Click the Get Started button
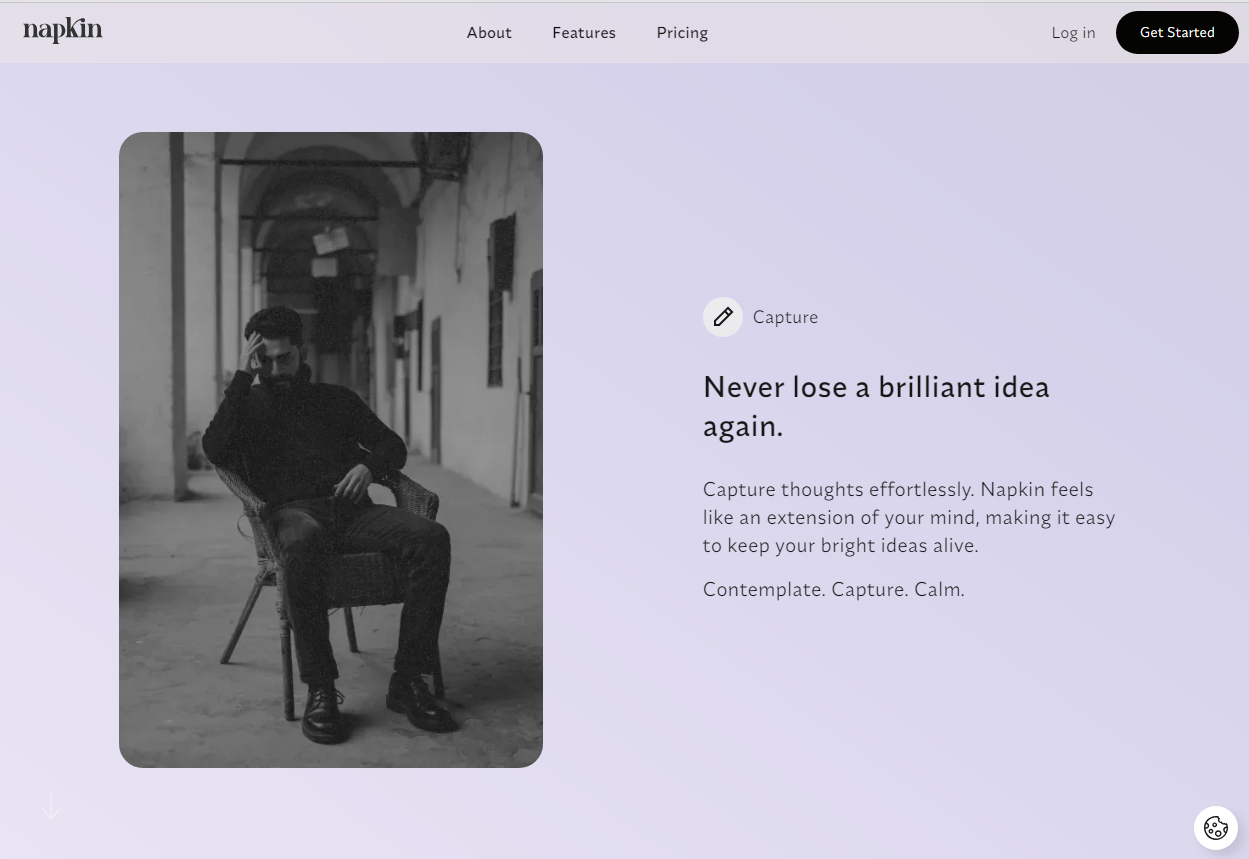The width and height of the screenshot is (1249, 859). click(1177, 33)
